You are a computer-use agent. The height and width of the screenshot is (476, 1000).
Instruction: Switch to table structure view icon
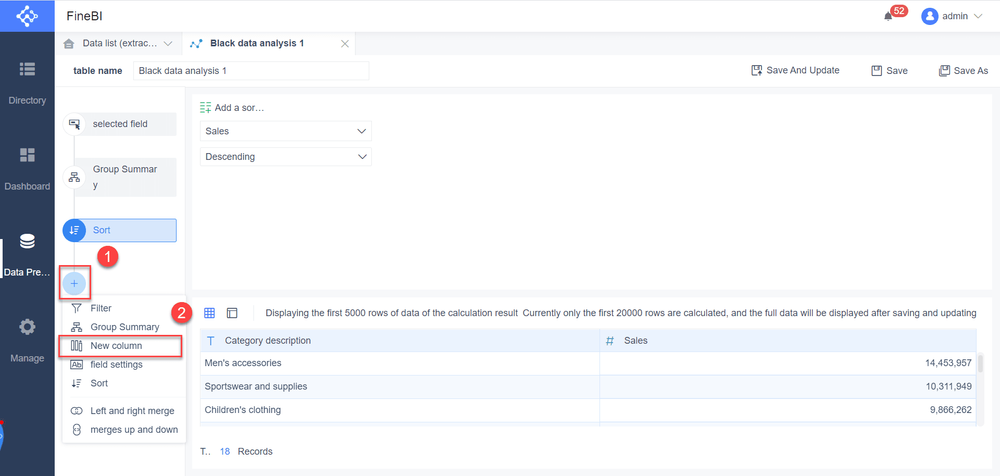pyautogui.click(x=232, y=313)
